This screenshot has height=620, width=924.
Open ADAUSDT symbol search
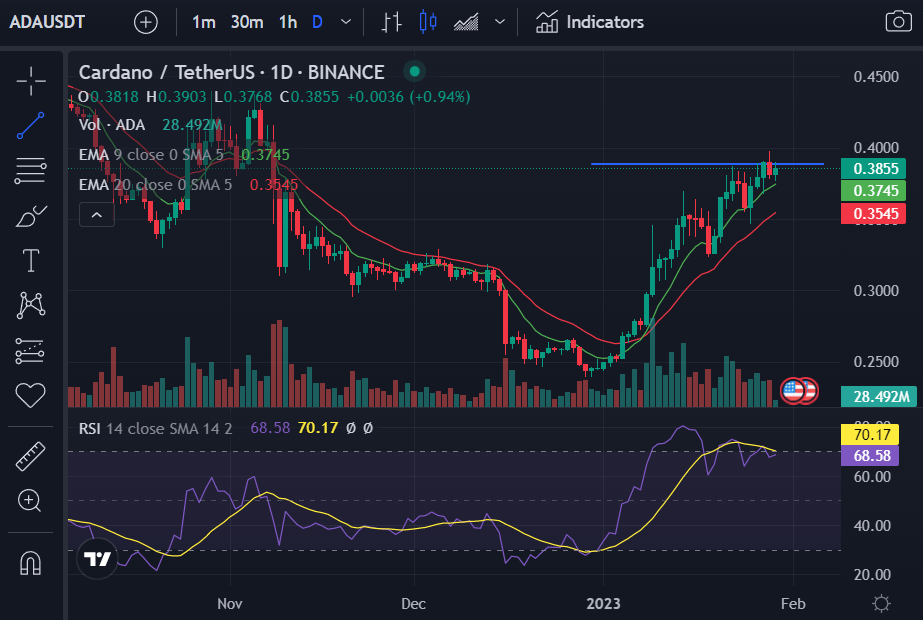pos(47,22)
